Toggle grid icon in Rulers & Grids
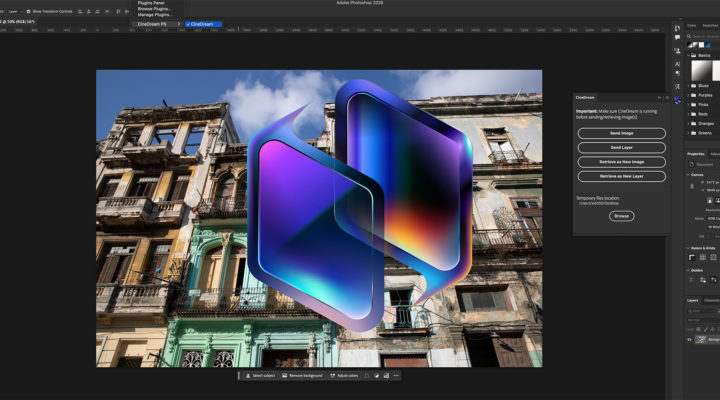 point(703,258)
